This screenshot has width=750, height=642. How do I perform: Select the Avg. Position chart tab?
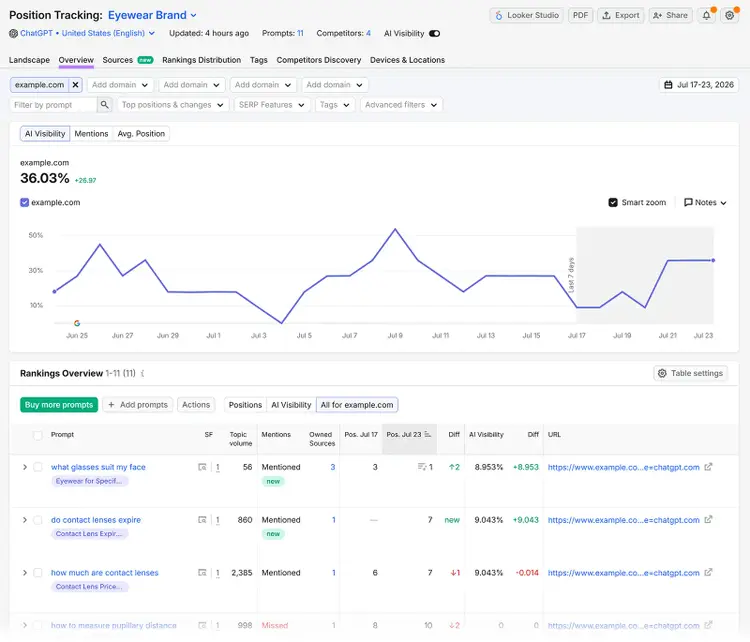click(x=141, y=134)
